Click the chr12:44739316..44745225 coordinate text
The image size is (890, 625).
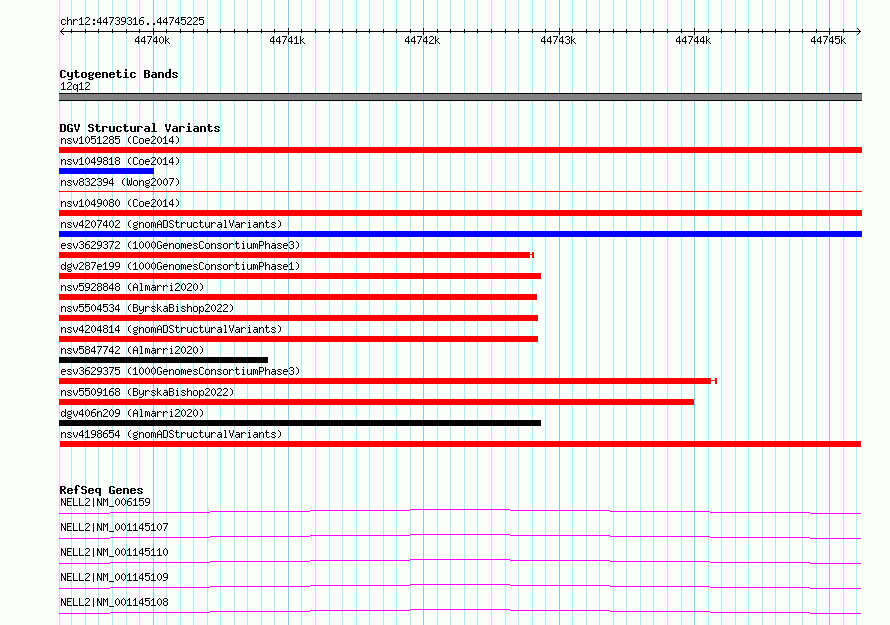132,22
